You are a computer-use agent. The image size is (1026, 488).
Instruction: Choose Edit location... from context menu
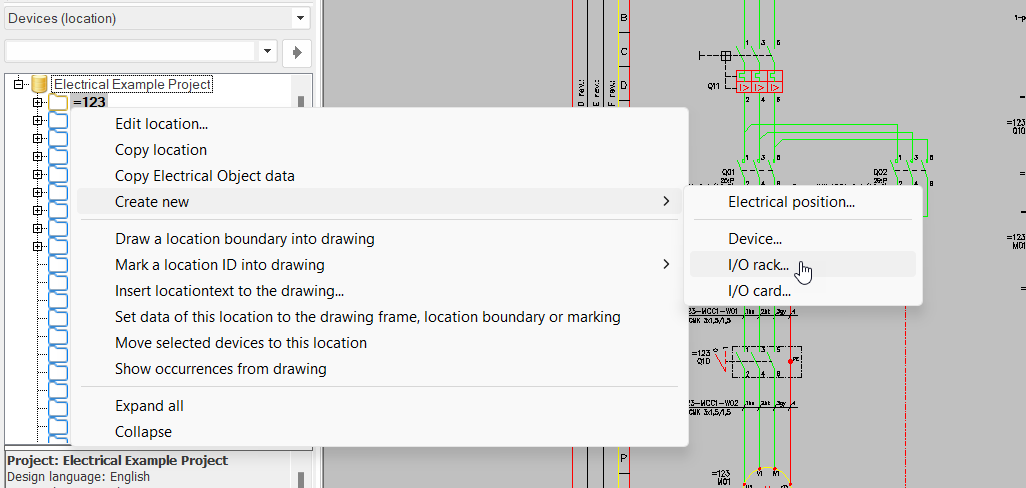[x=161, y=124]
